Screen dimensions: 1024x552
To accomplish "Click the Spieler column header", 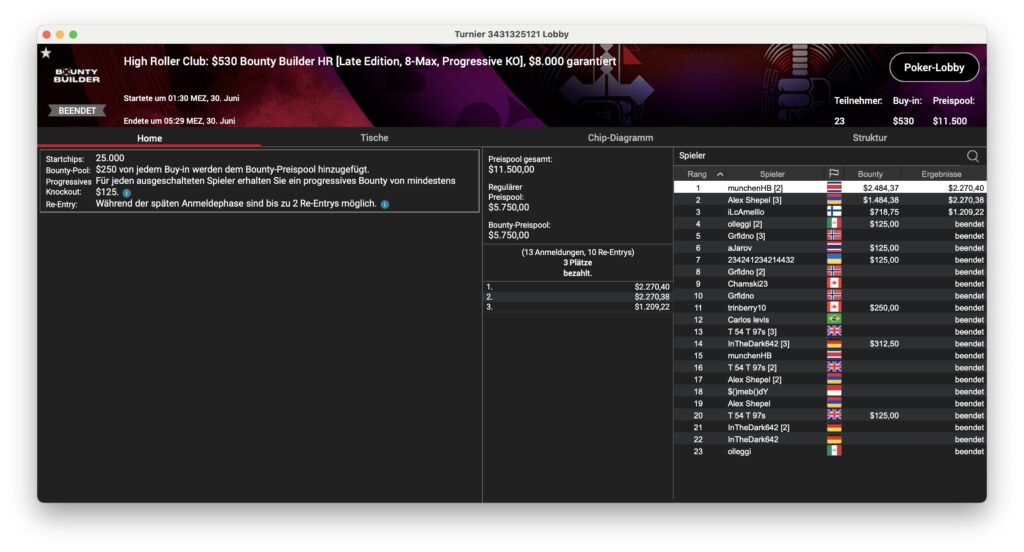I will point(772,174).
